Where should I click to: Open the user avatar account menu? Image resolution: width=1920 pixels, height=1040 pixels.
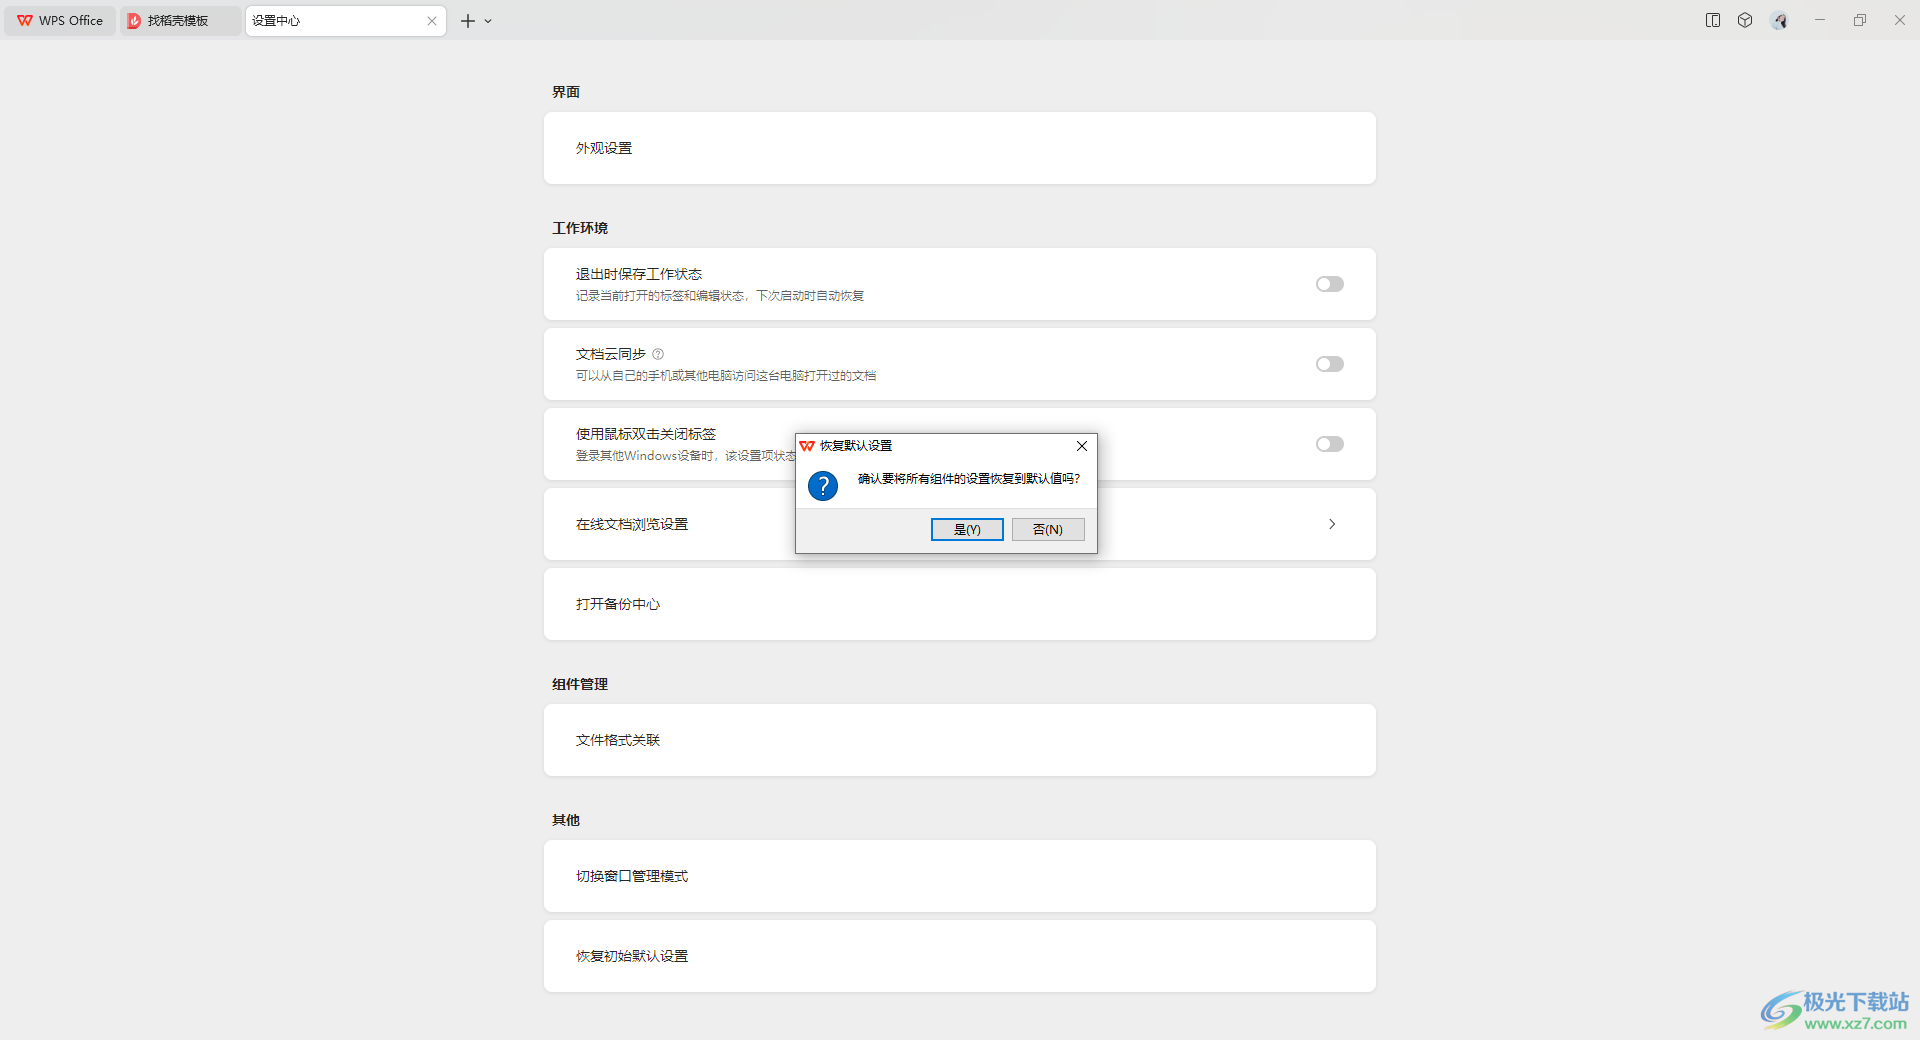tap(1779, 20)
